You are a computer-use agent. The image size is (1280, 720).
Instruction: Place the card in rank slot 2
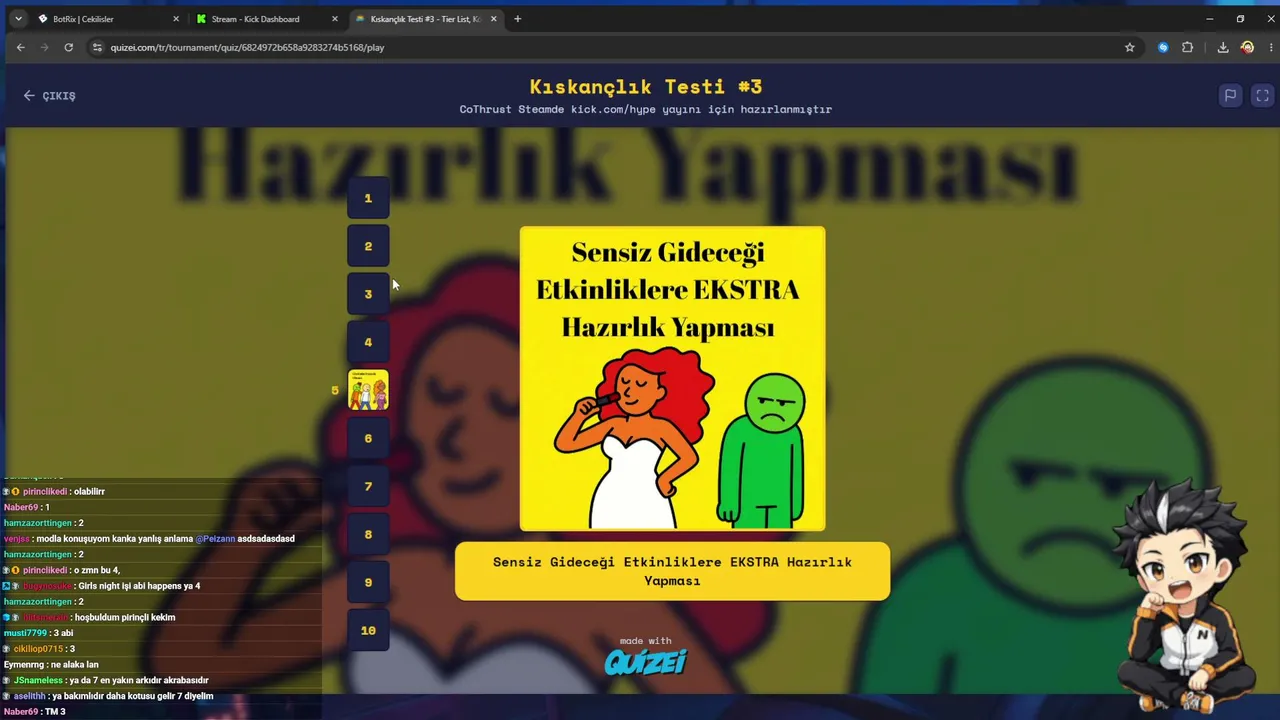(x=368, y=246)
